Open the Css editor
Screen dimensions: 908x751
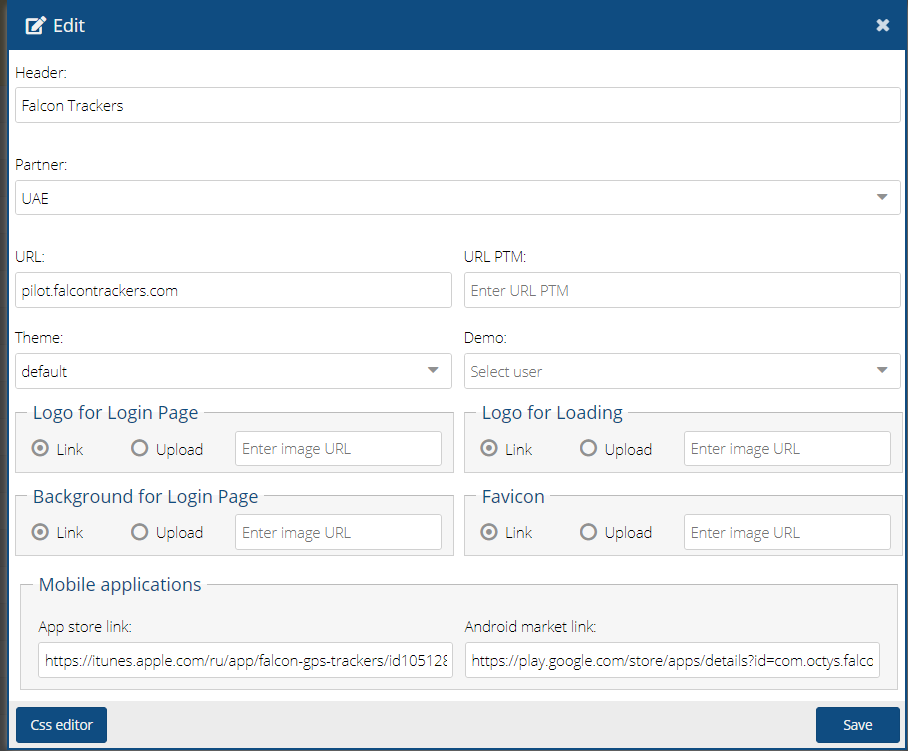(x=61, y=725)
